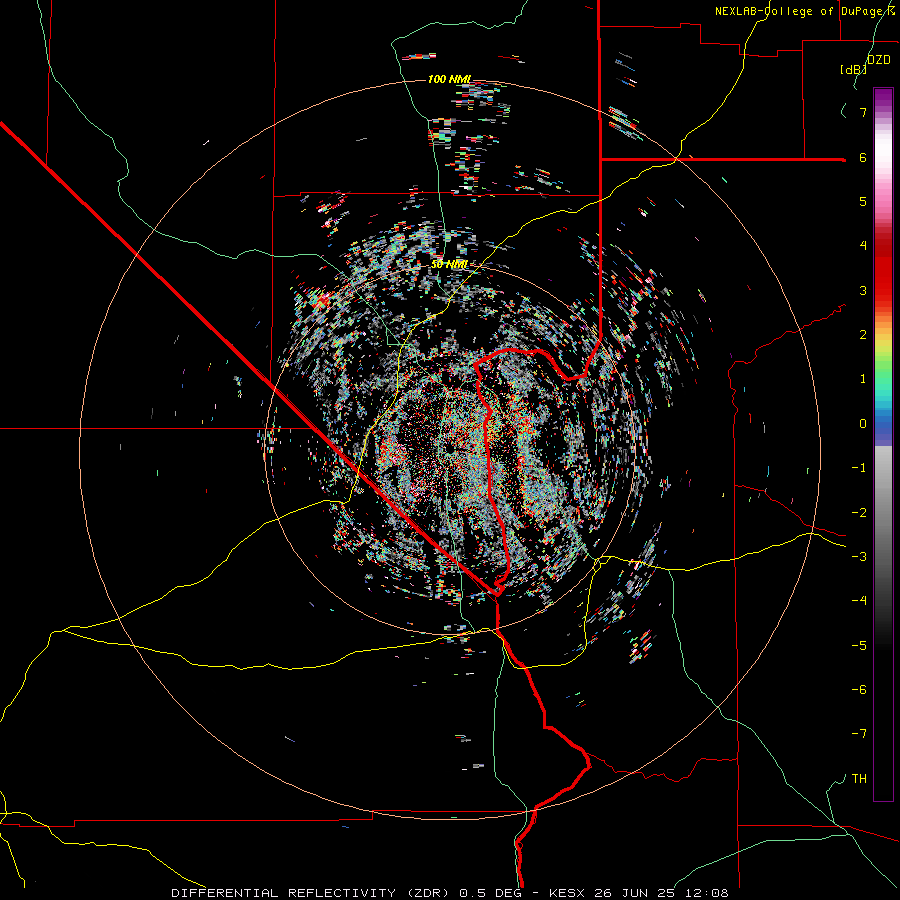900x900 pixels.
Task: Click the ZDR color scale bar
Action: coord(883,444)
